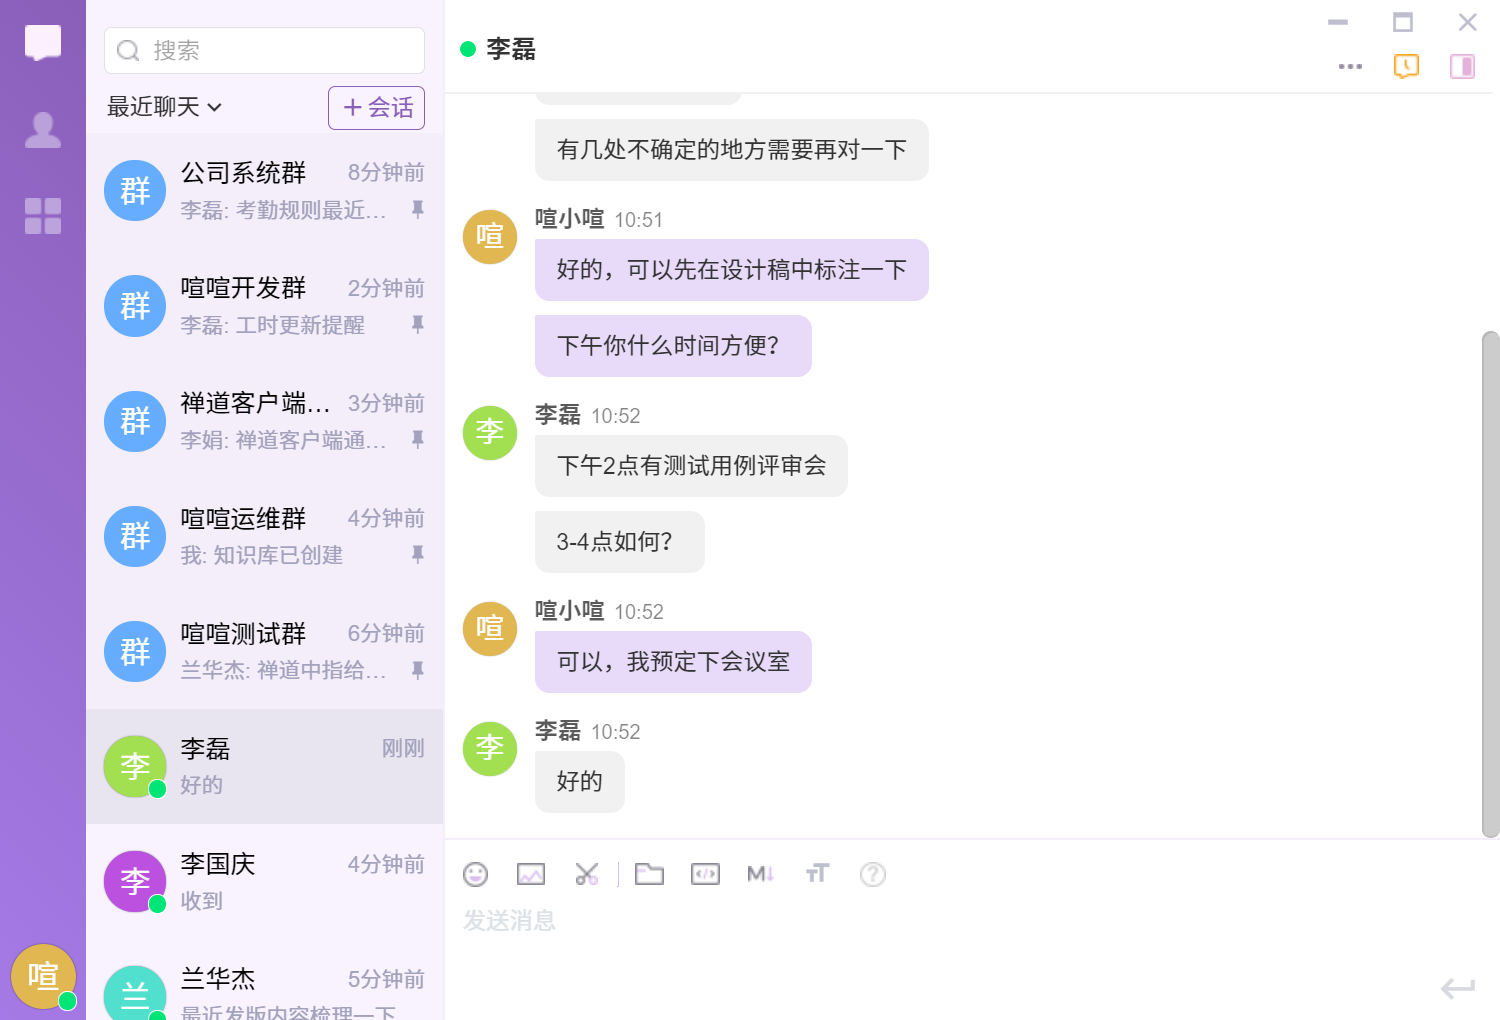Open the emoji picker in message toolbar
The image size is (1500, 1020).
click(x=476, y=875)
